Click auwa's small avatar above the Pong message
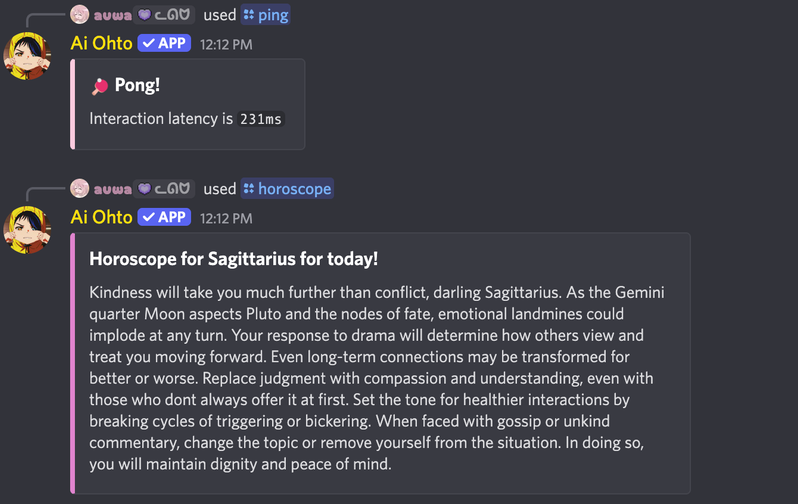The height and width of the screenshot is (504, 798). 80,15
